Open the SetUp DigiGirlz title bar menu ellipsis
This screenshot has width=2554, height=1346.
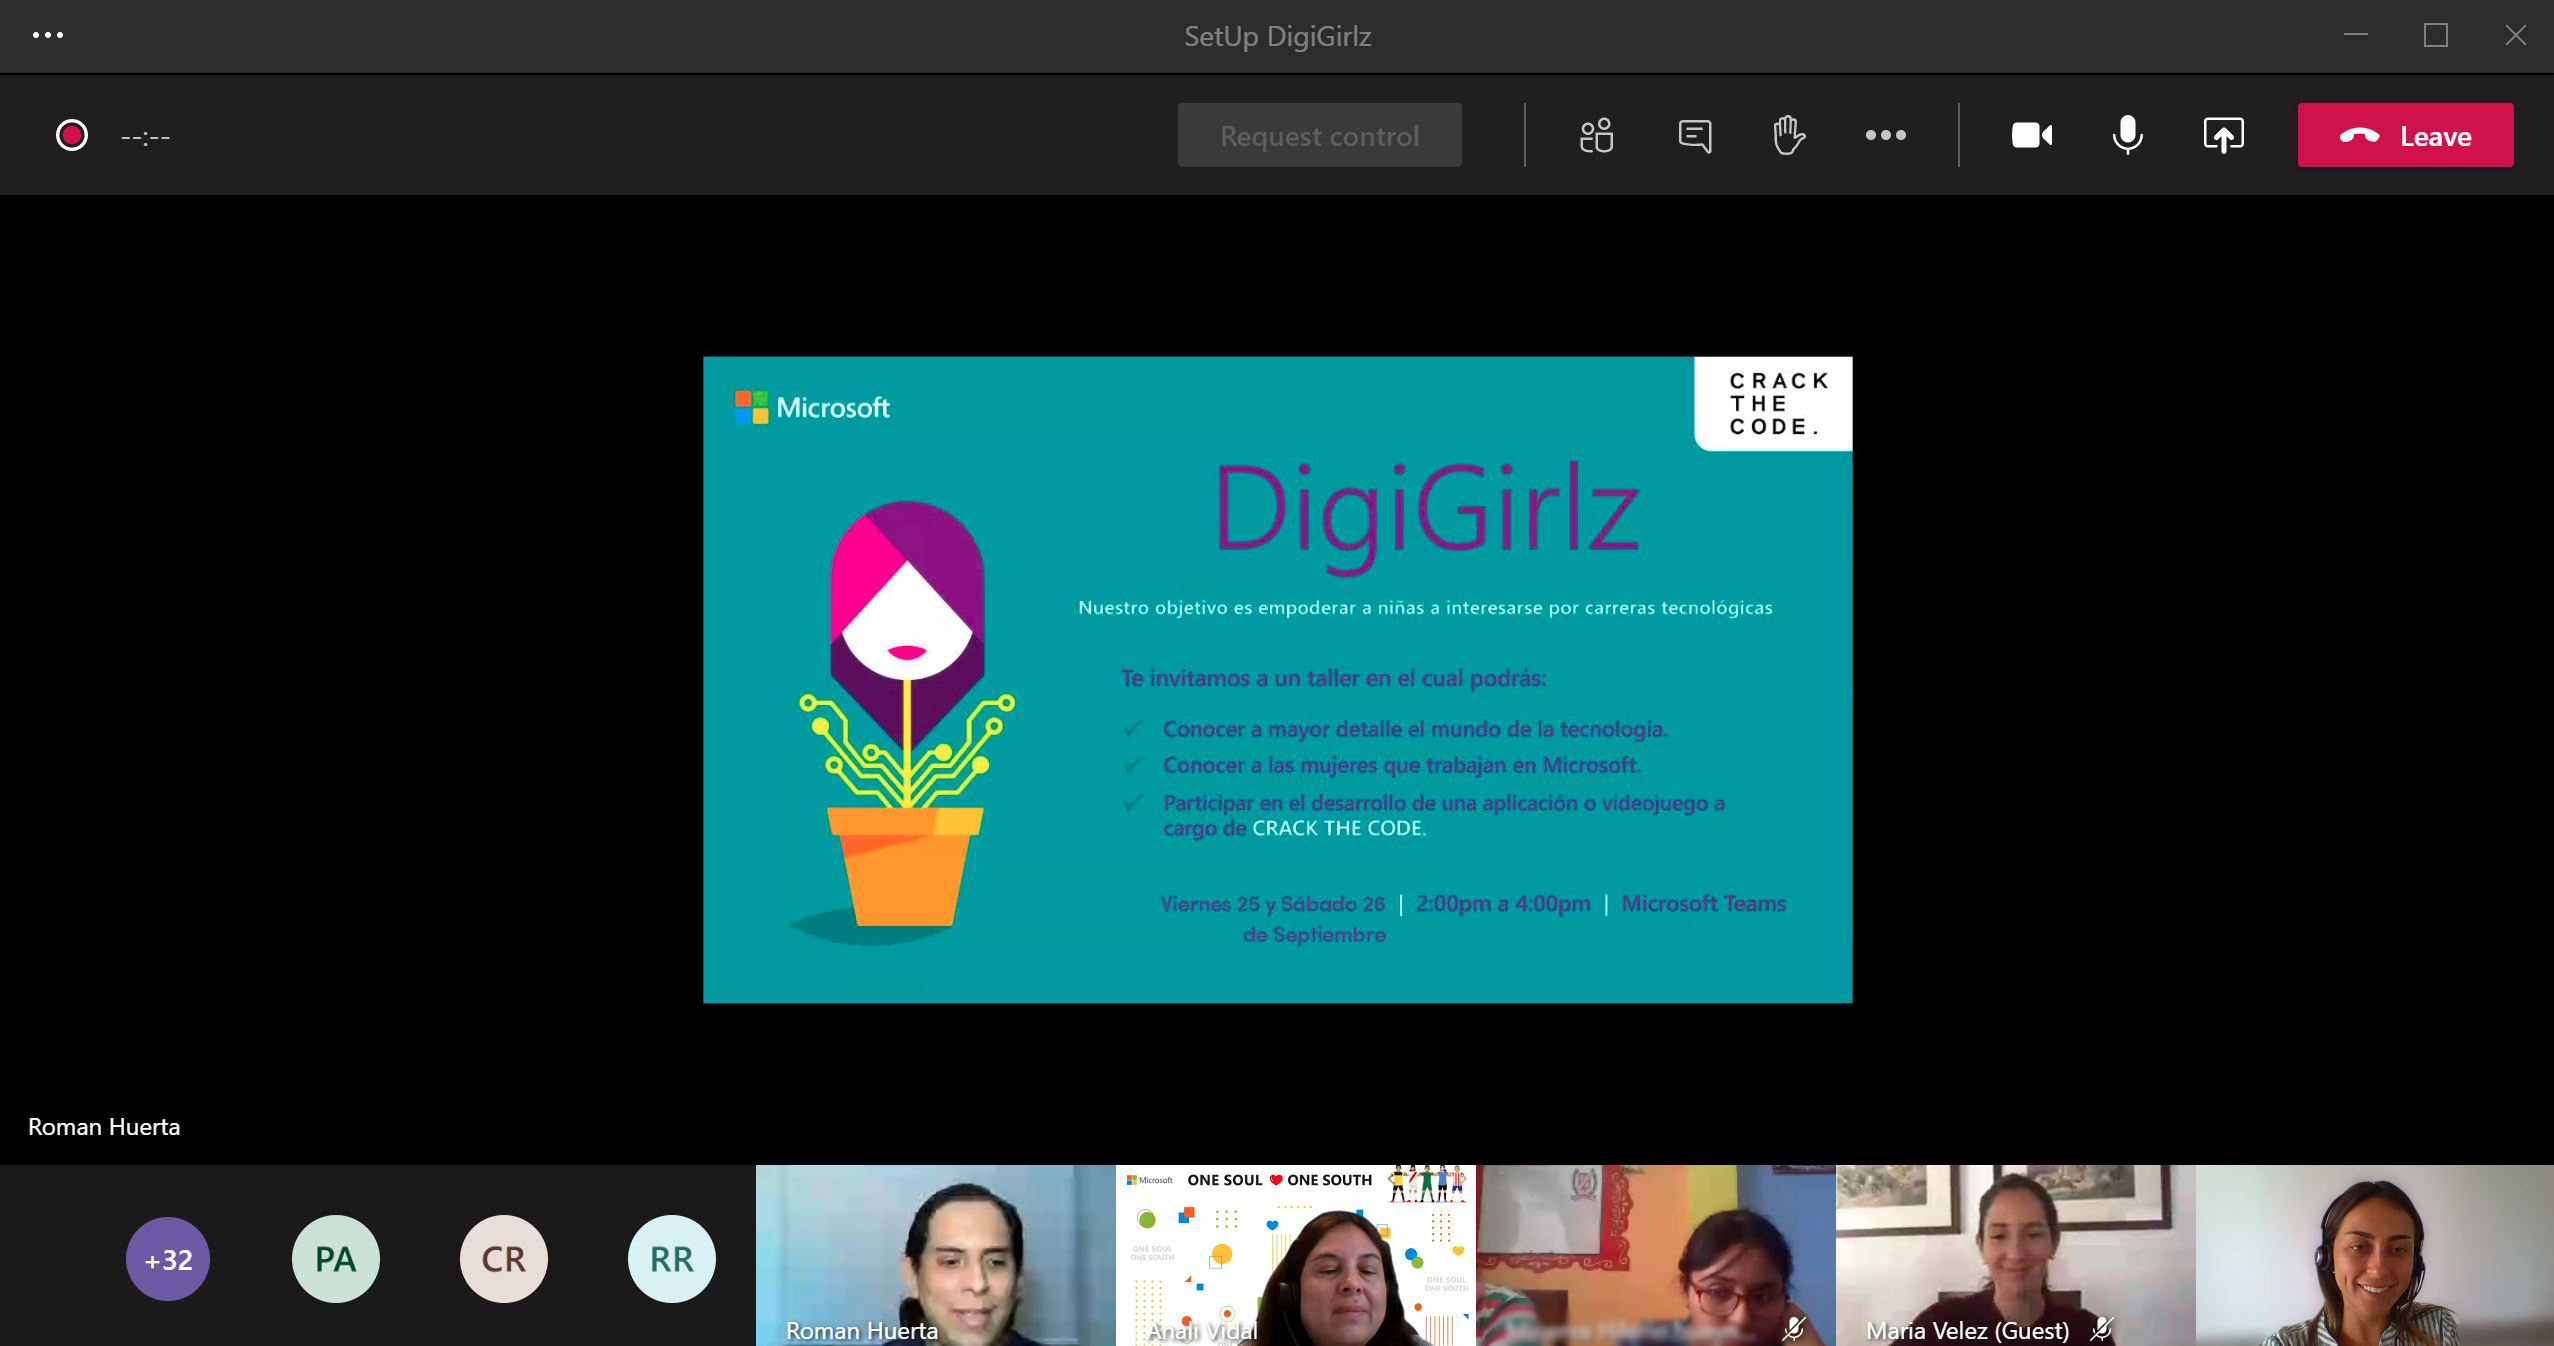coord(50,36)
